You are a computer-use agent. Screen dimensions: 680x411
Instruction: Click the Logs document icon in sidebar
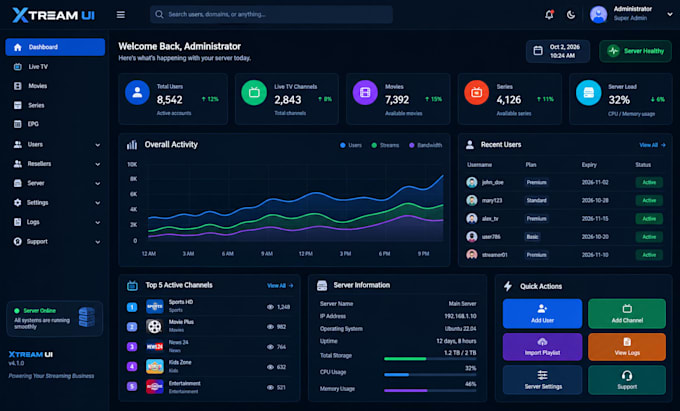(x=17, y=222)
